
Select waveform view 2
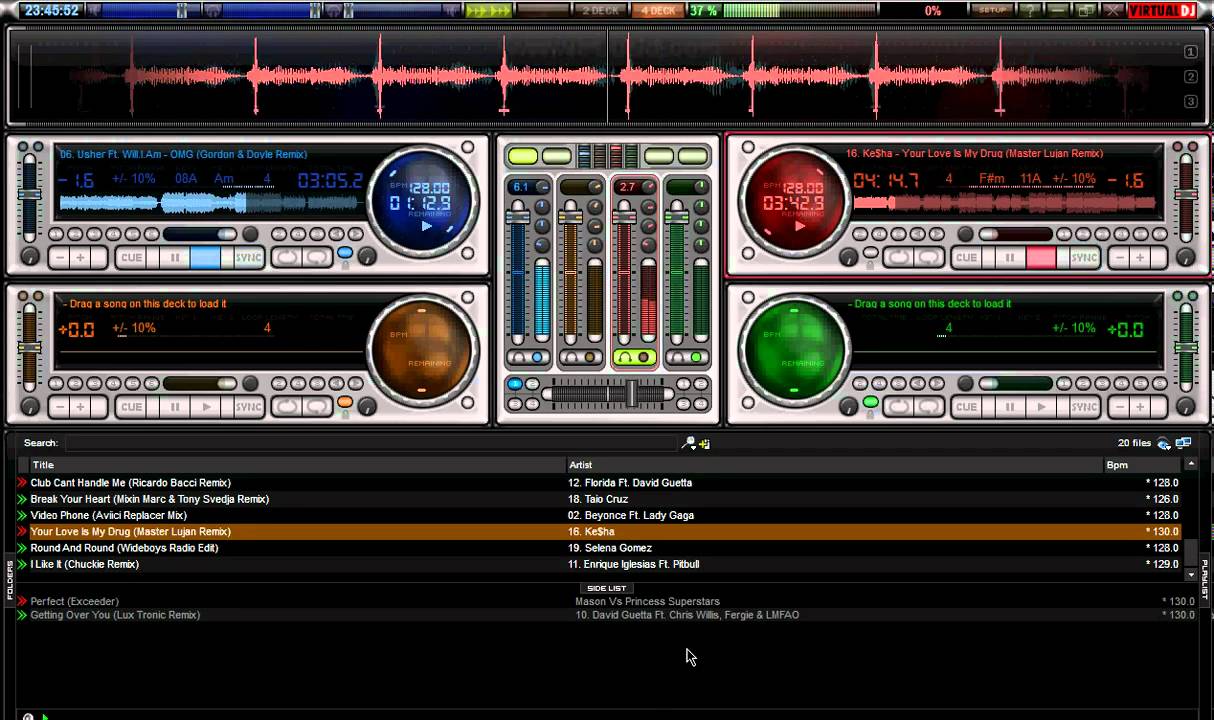pyautogui.click(x=1191, y=77)
